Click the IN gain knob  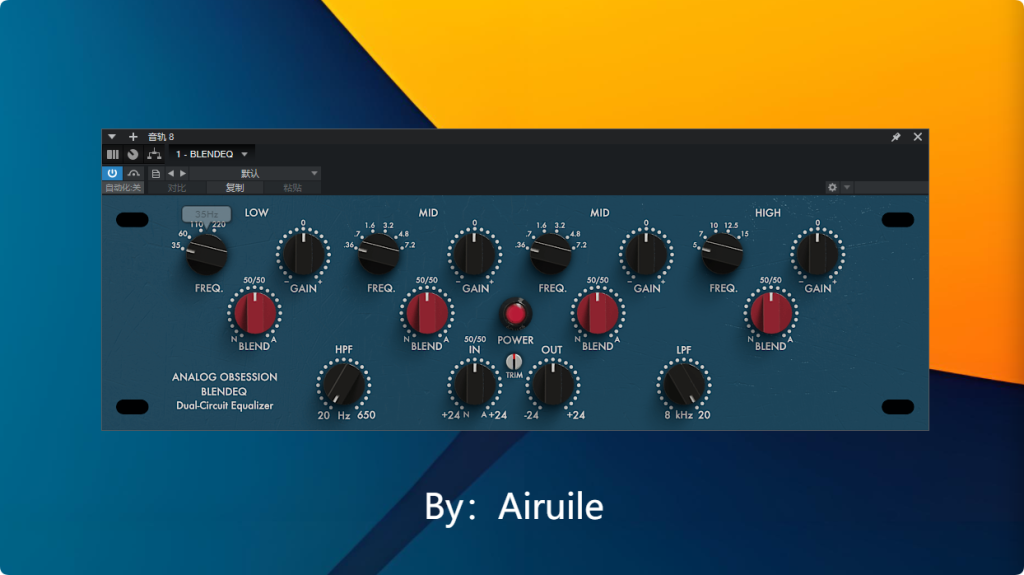click(475, 384)
